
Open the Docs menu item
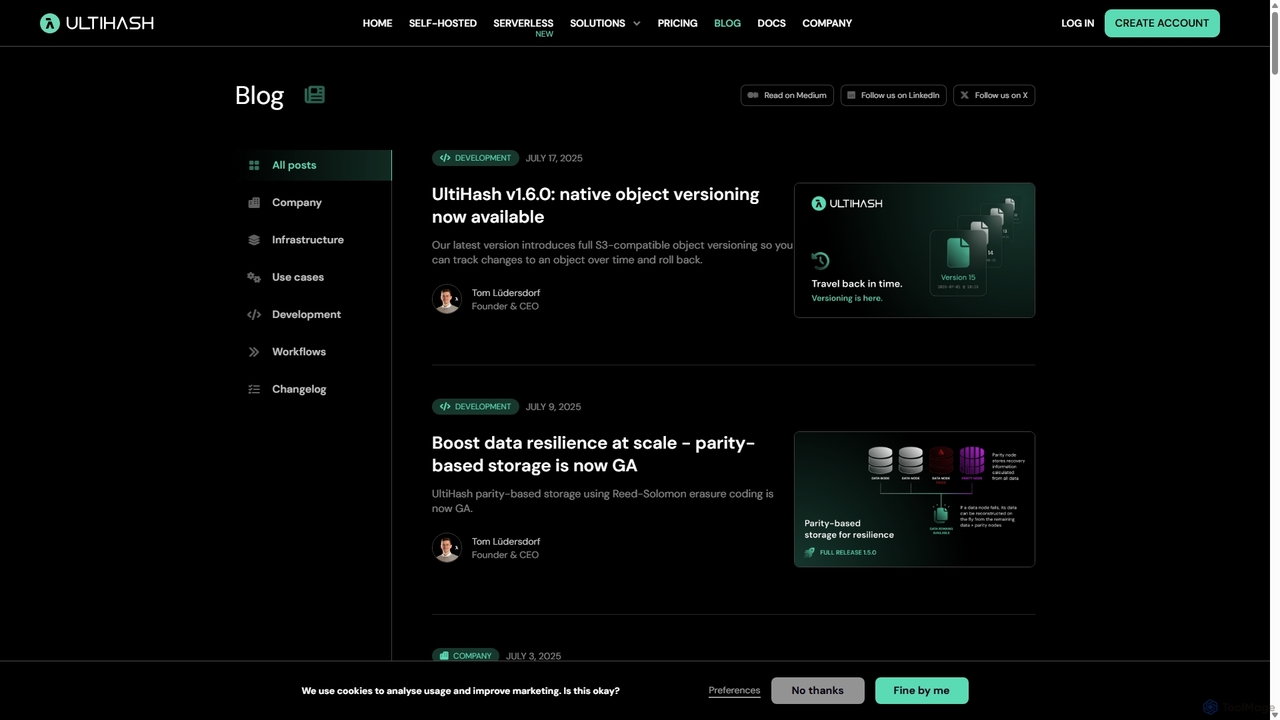771,23
